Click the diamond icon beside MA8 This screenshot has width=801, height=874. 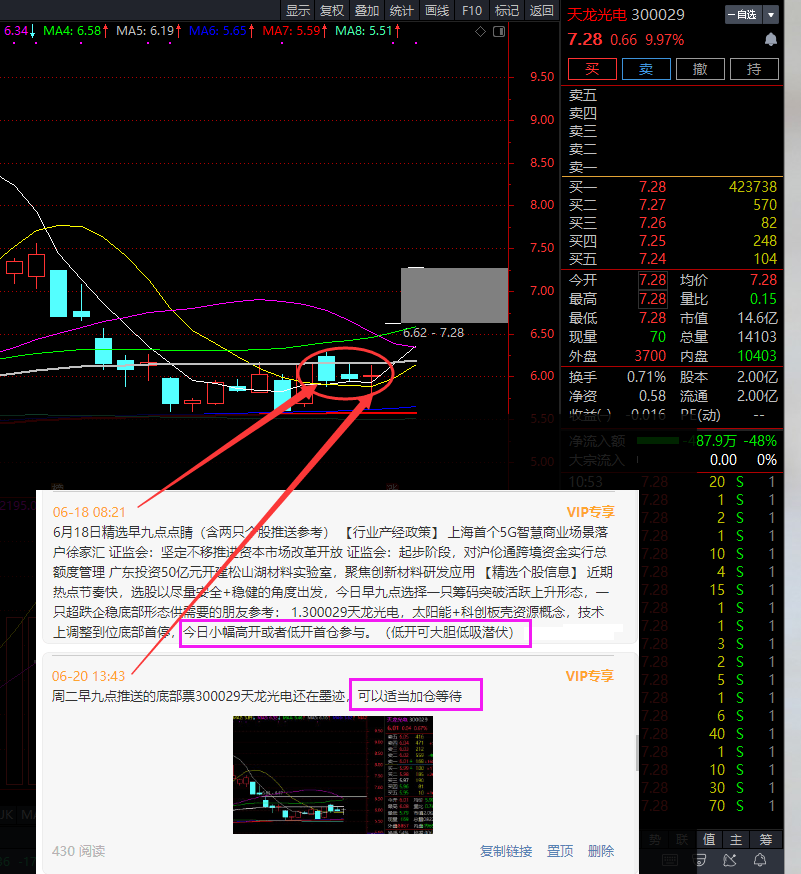click(x=480, y=32)
